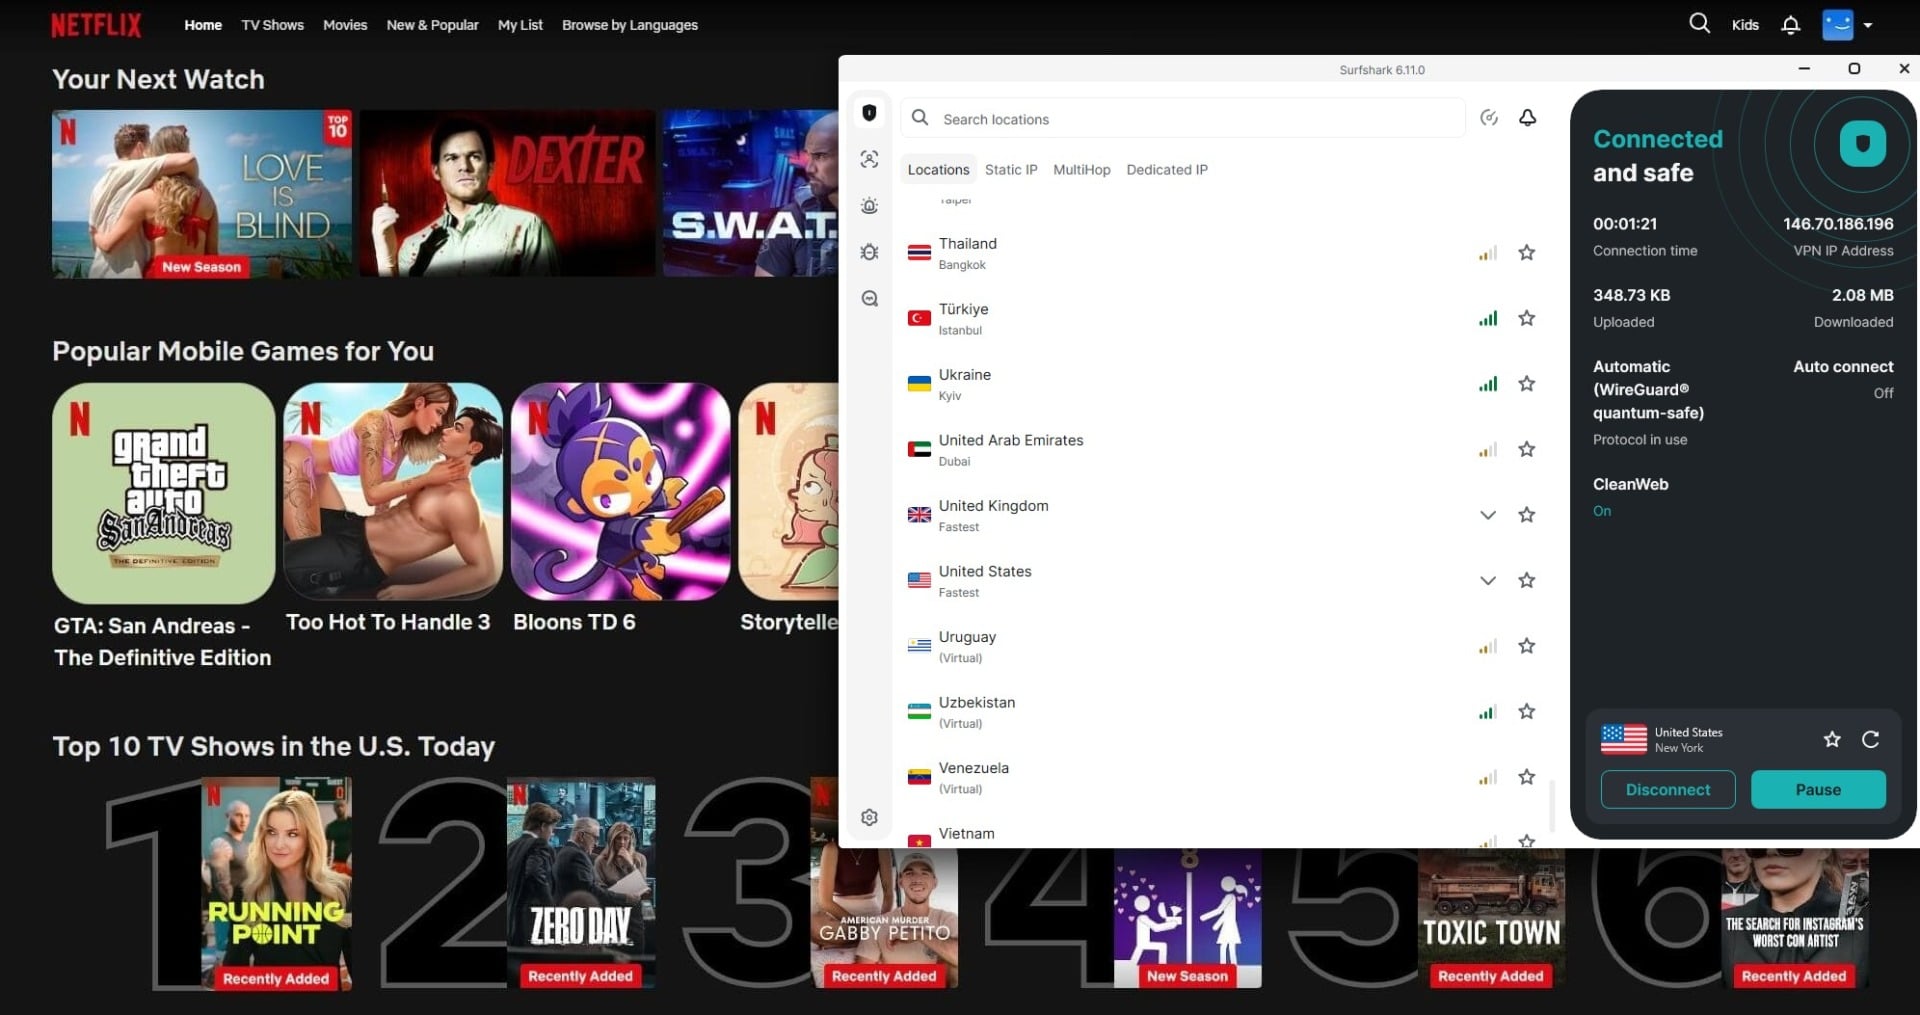Open Netflix New & Popular link
The image size is (1920, 1015).
pyautogui.click(x=432, y=25)
